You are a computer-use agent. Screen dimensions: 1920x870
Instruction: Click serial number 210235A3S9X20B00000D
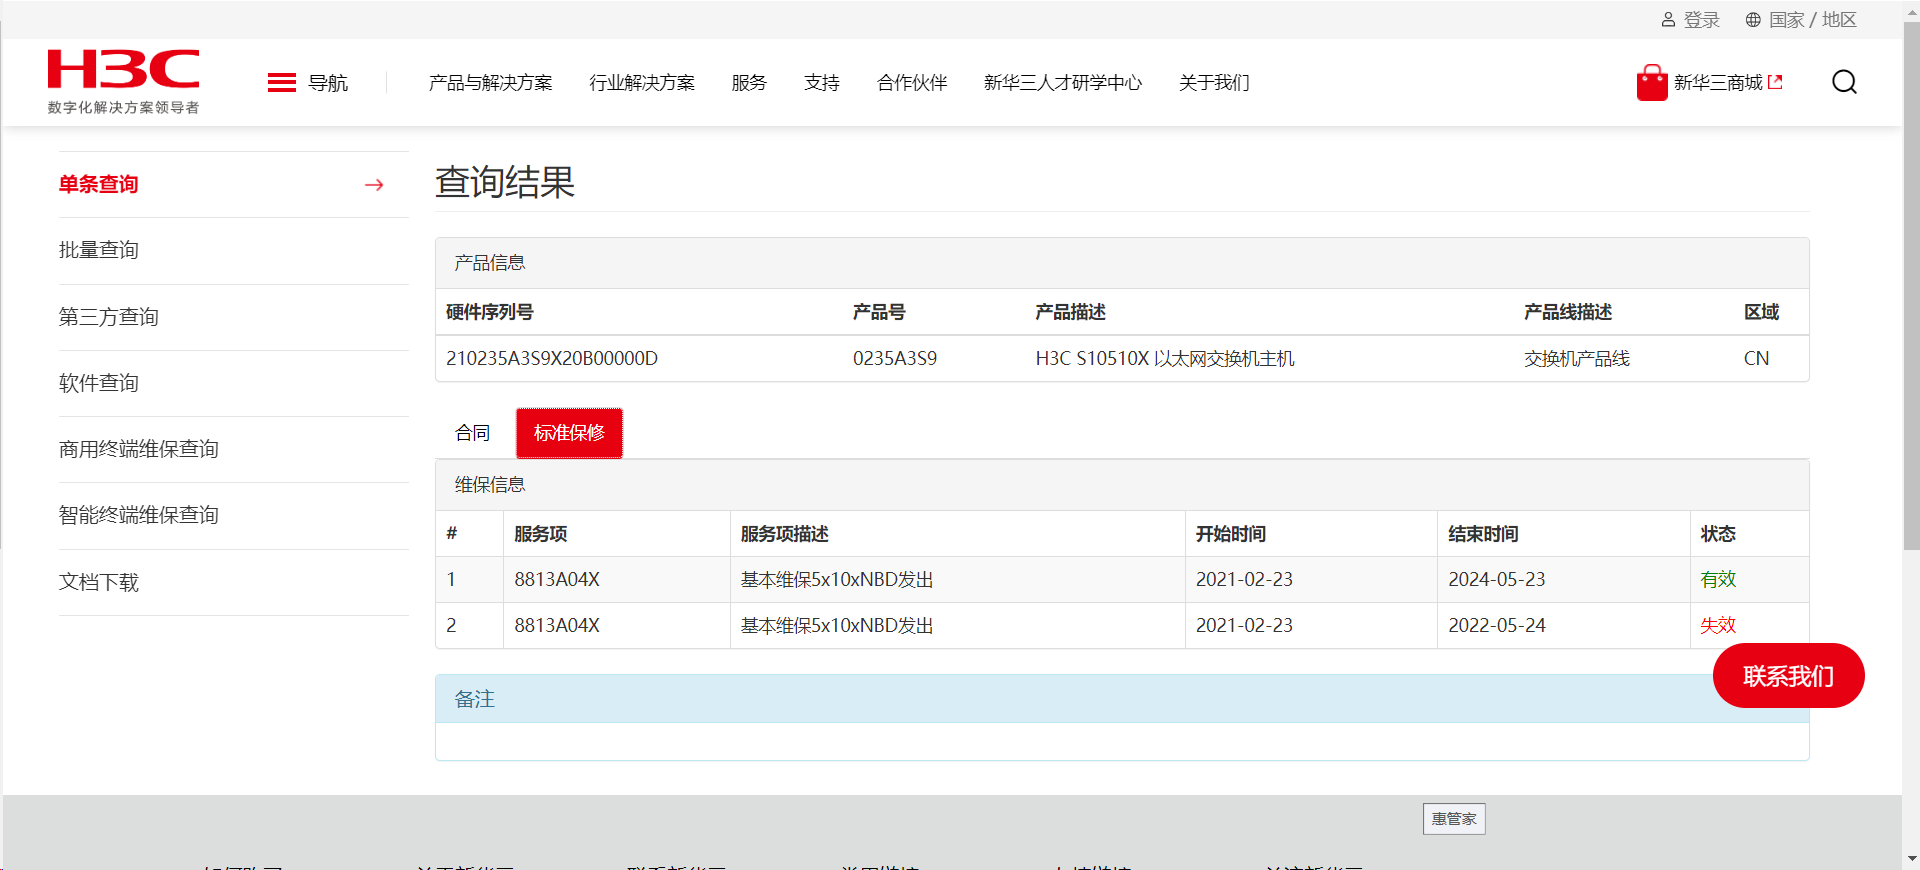coord(552,359)
